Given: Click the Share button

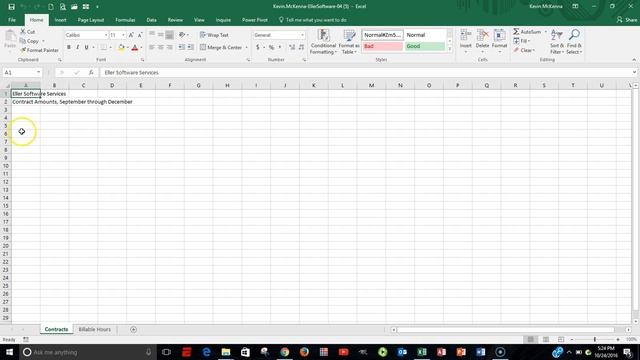Looking at the screenshot, I should coord(627,20).
